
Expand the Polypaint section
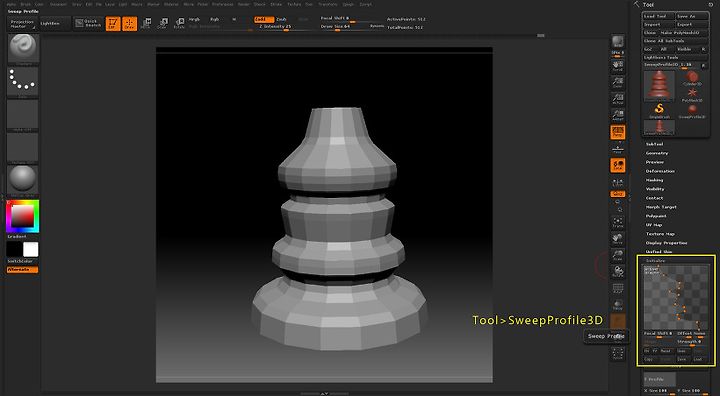[x=656, y=216]
